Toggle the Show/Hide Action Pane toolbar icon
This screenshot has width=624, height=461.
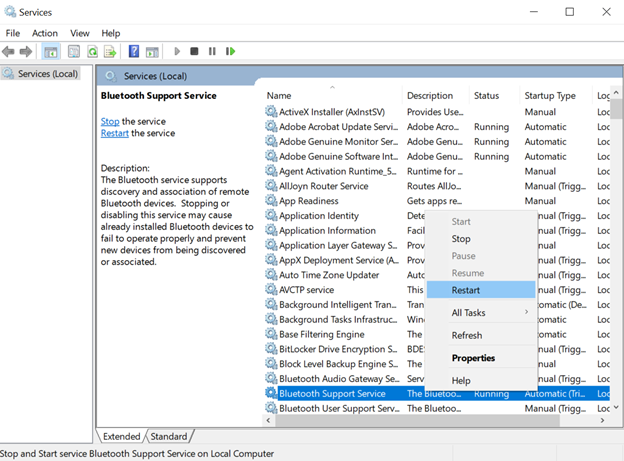(152, 51)
